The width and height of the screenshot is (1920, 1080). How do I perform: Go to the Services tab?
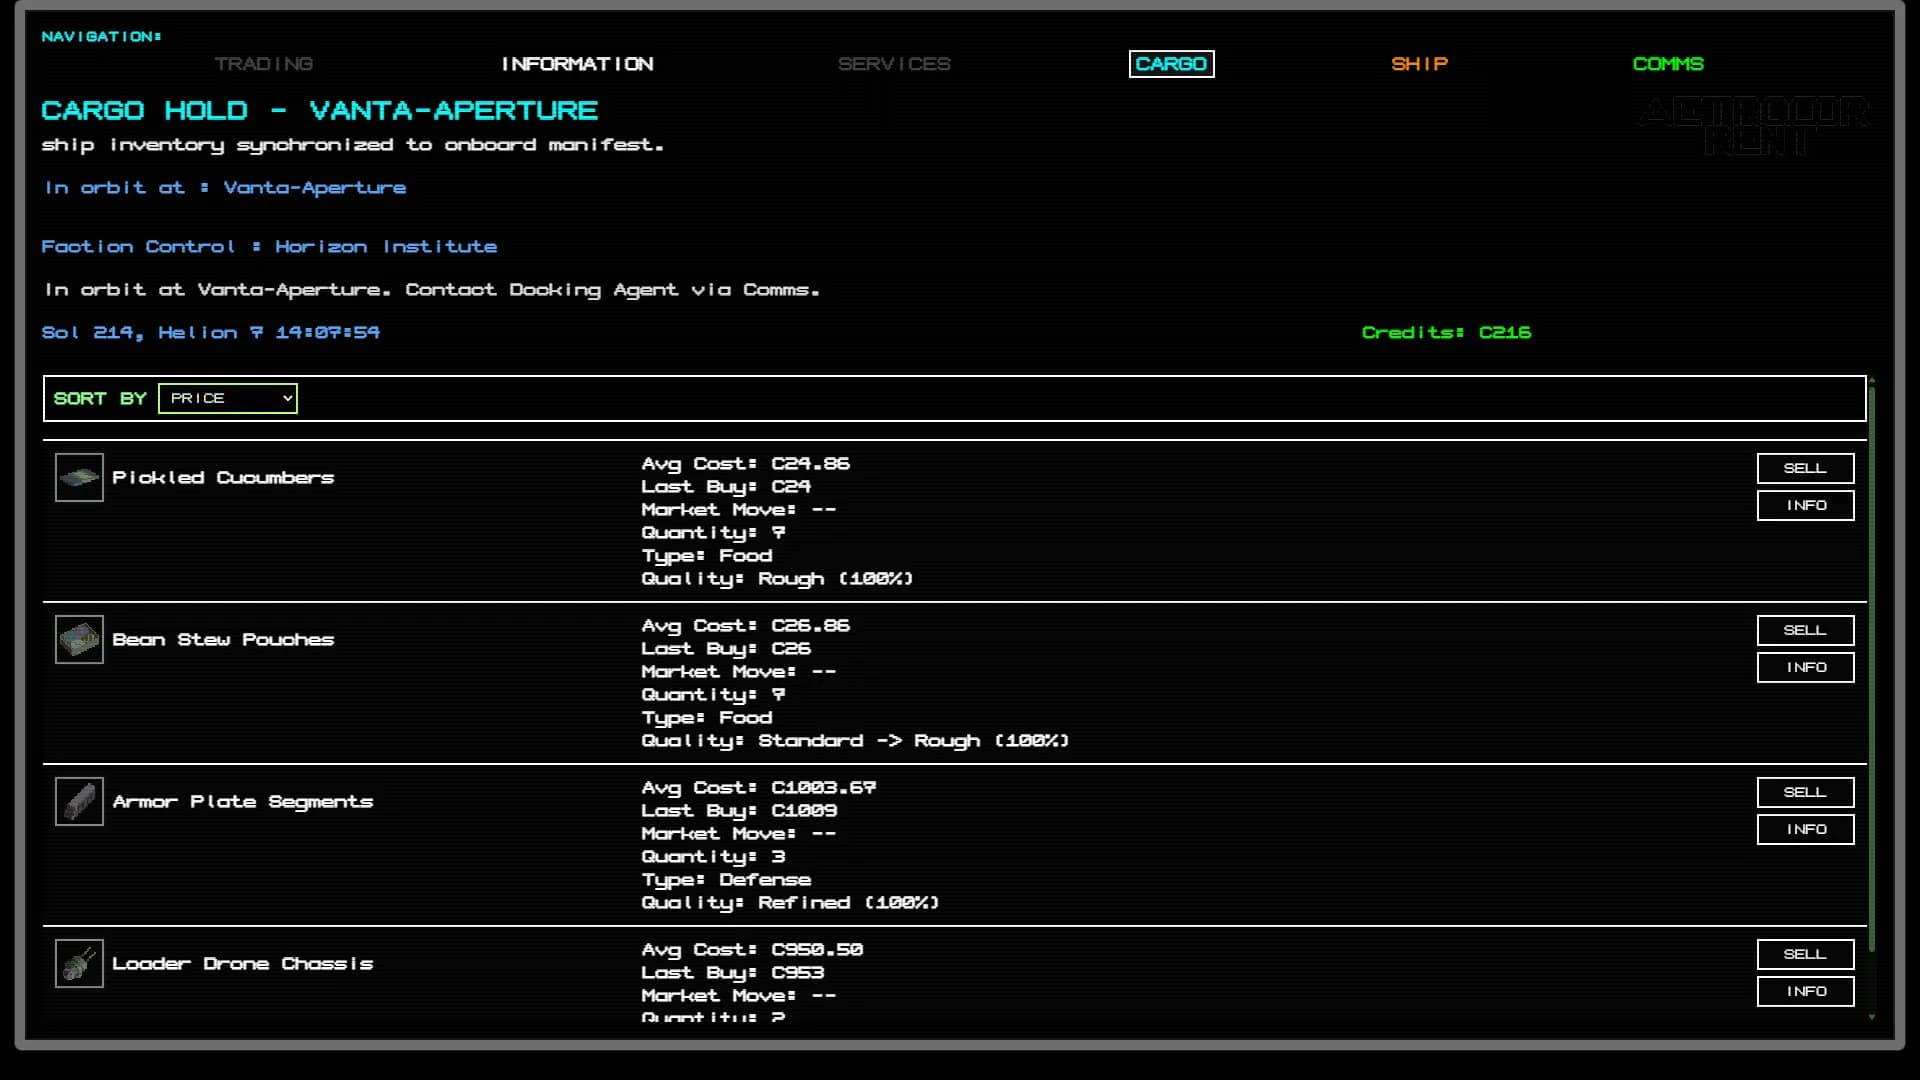click(x=894, y=64)
